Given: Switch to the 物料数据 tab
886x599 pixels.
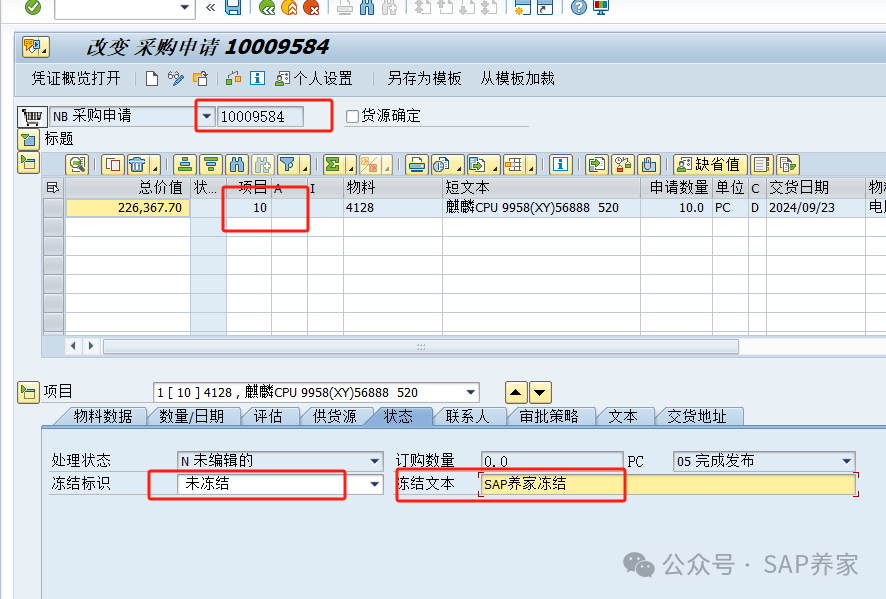Looking at the screenshot, I should [102, 416].
